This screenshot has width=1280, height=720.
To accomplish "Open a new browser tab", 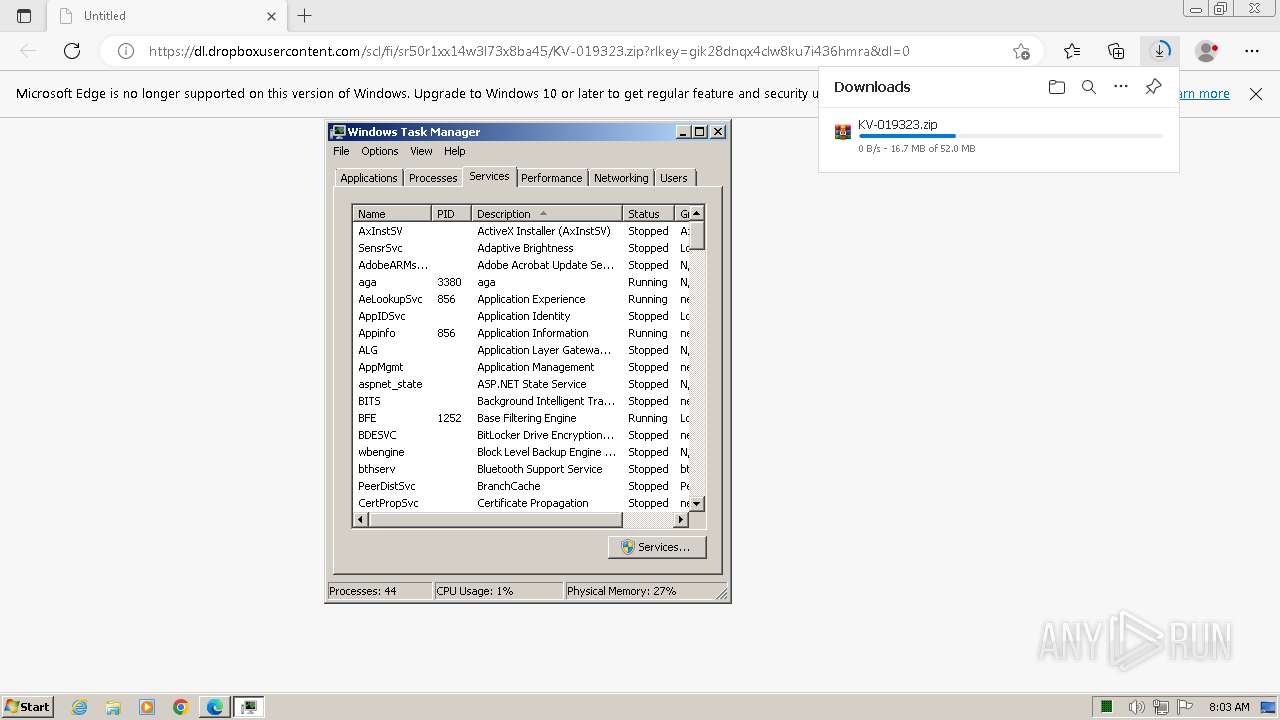I will point(305,16).
